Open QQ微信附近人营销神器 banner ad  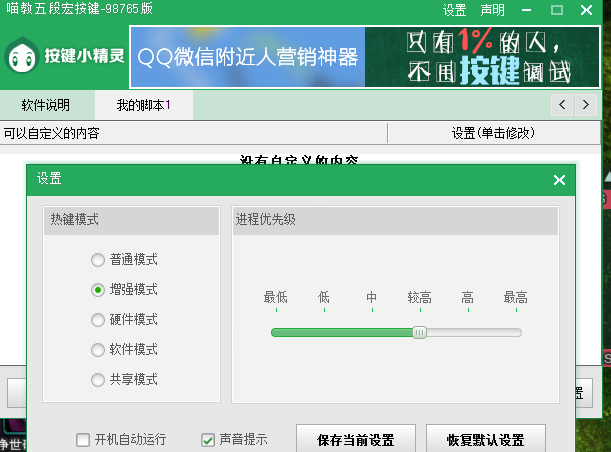point(248,57)
